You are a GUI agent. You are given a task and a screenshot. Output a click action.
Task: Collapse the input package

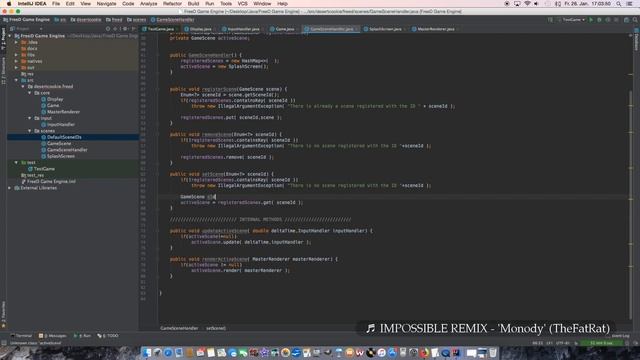coord(29,118)
